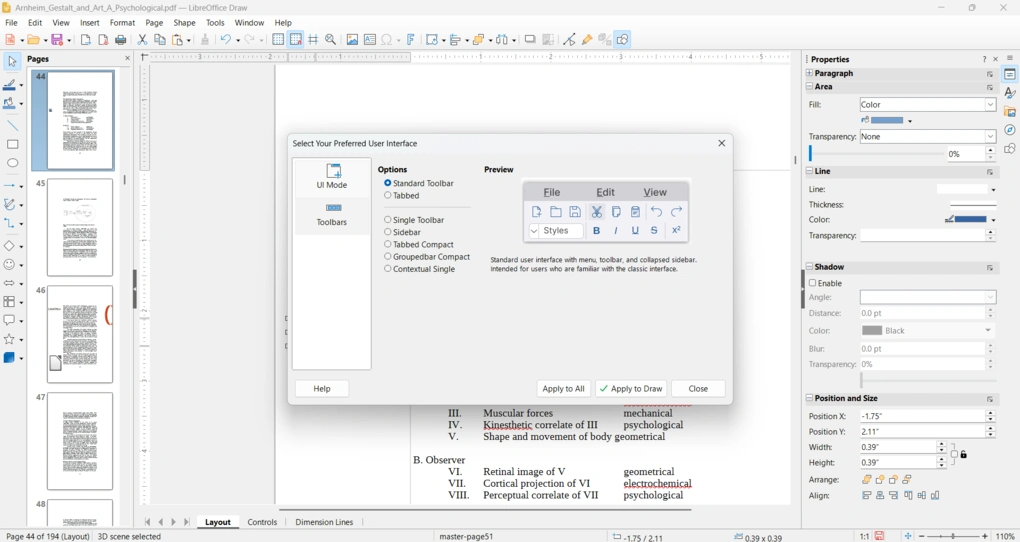Select the 3D Objects cube tool

click(9, 358)
